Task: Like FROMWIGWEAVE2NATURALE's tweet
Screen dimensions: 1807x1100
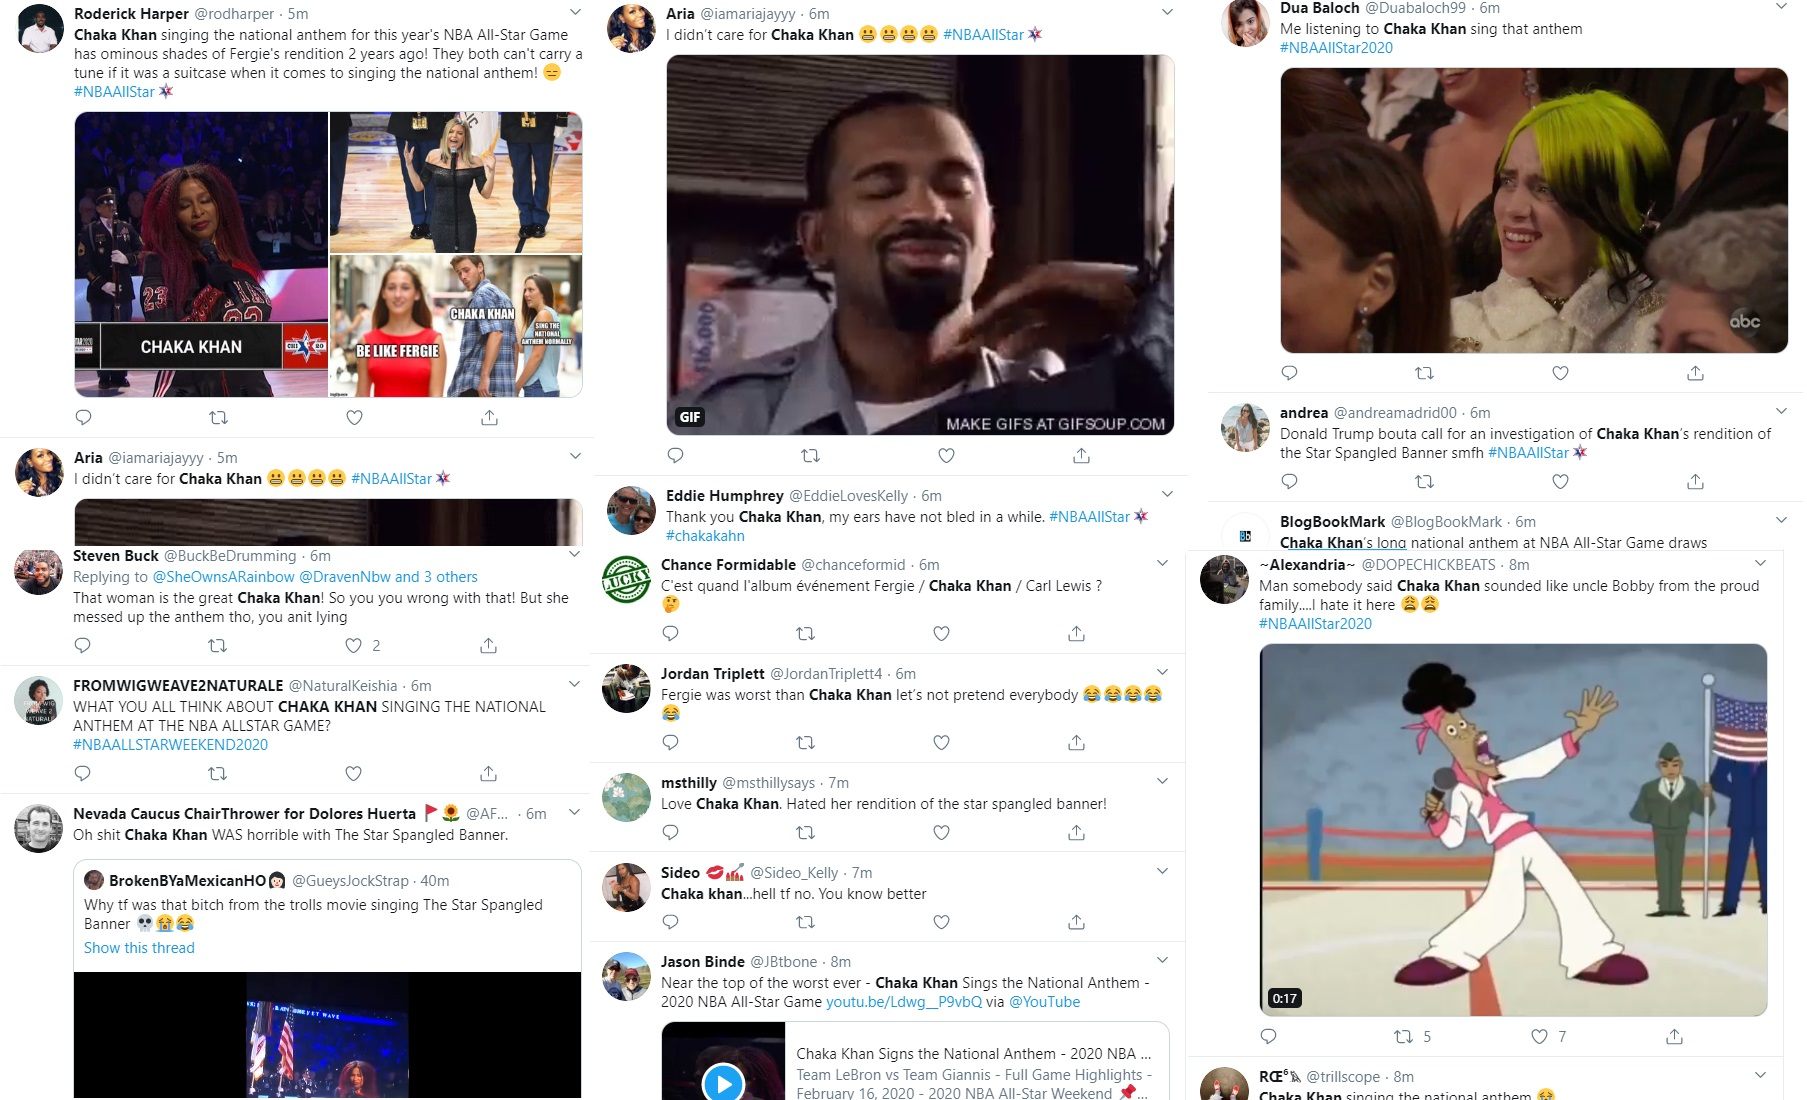Action: (353, 773)
